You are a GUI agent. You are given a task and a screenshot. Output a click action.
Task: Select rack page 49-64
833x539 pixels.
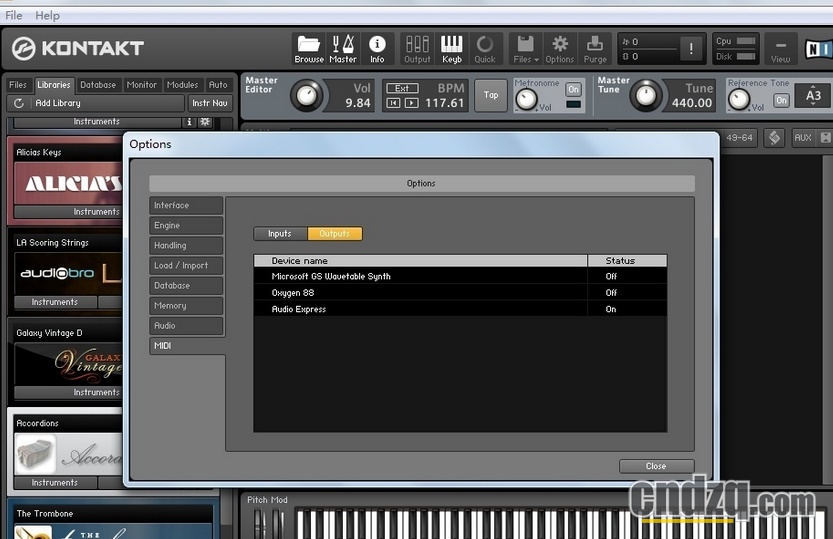pyautogui.click(x=739, y=138)
